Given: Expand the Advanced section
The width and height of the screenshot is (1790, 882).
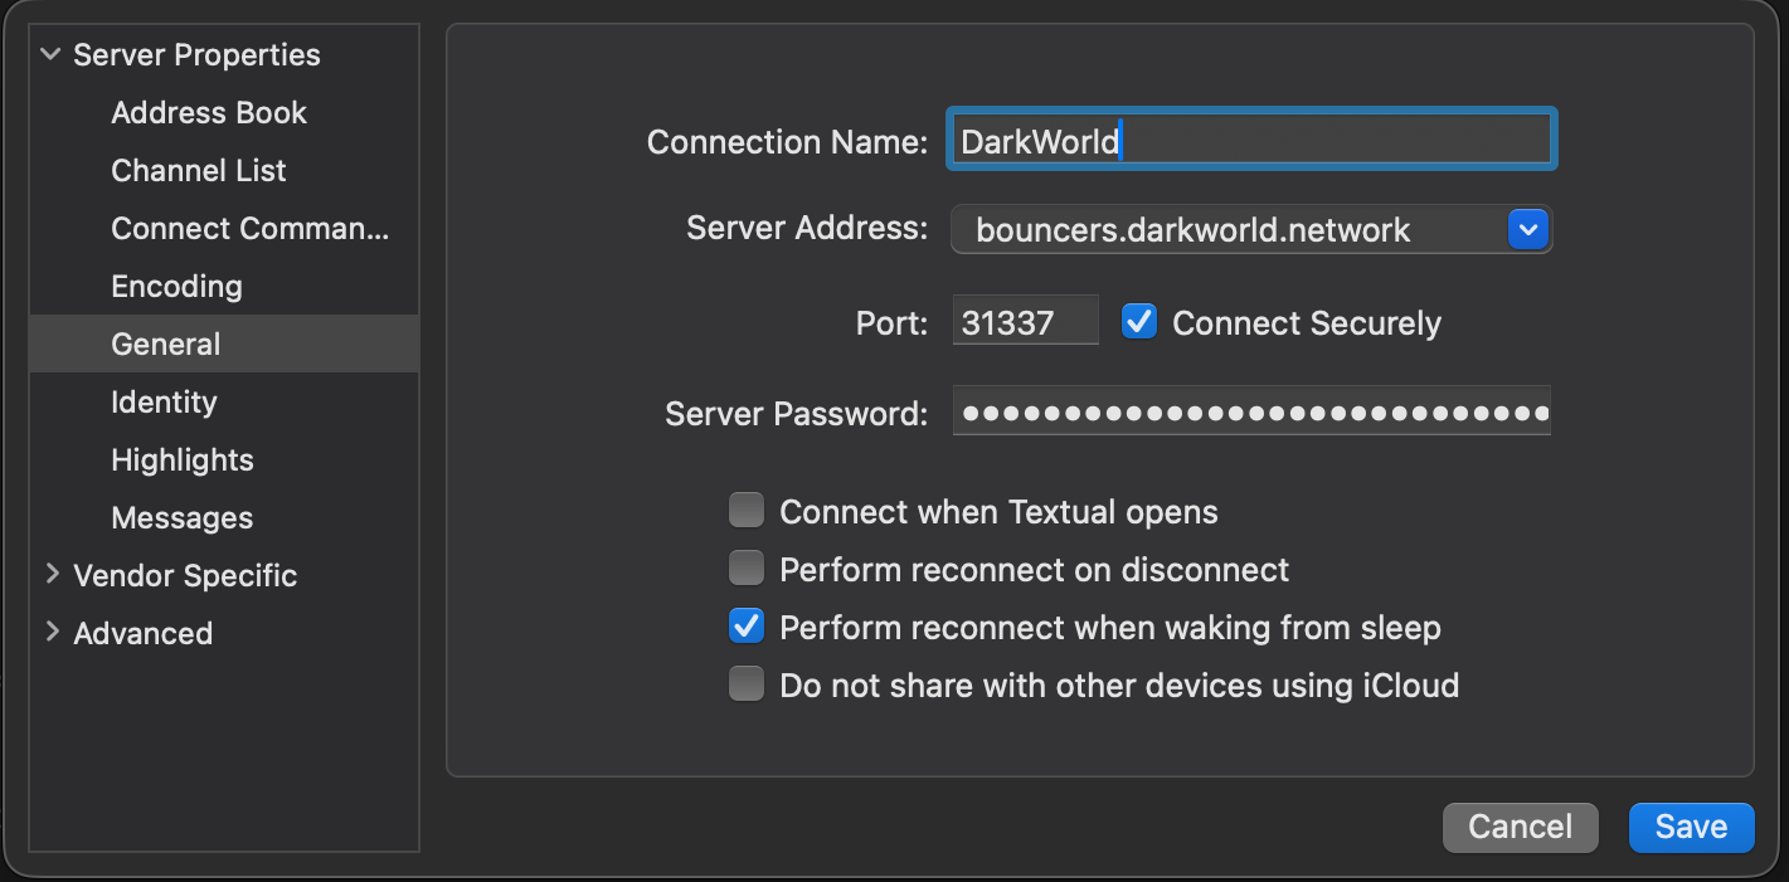Looking at the screenshot, I should (52, 633).
